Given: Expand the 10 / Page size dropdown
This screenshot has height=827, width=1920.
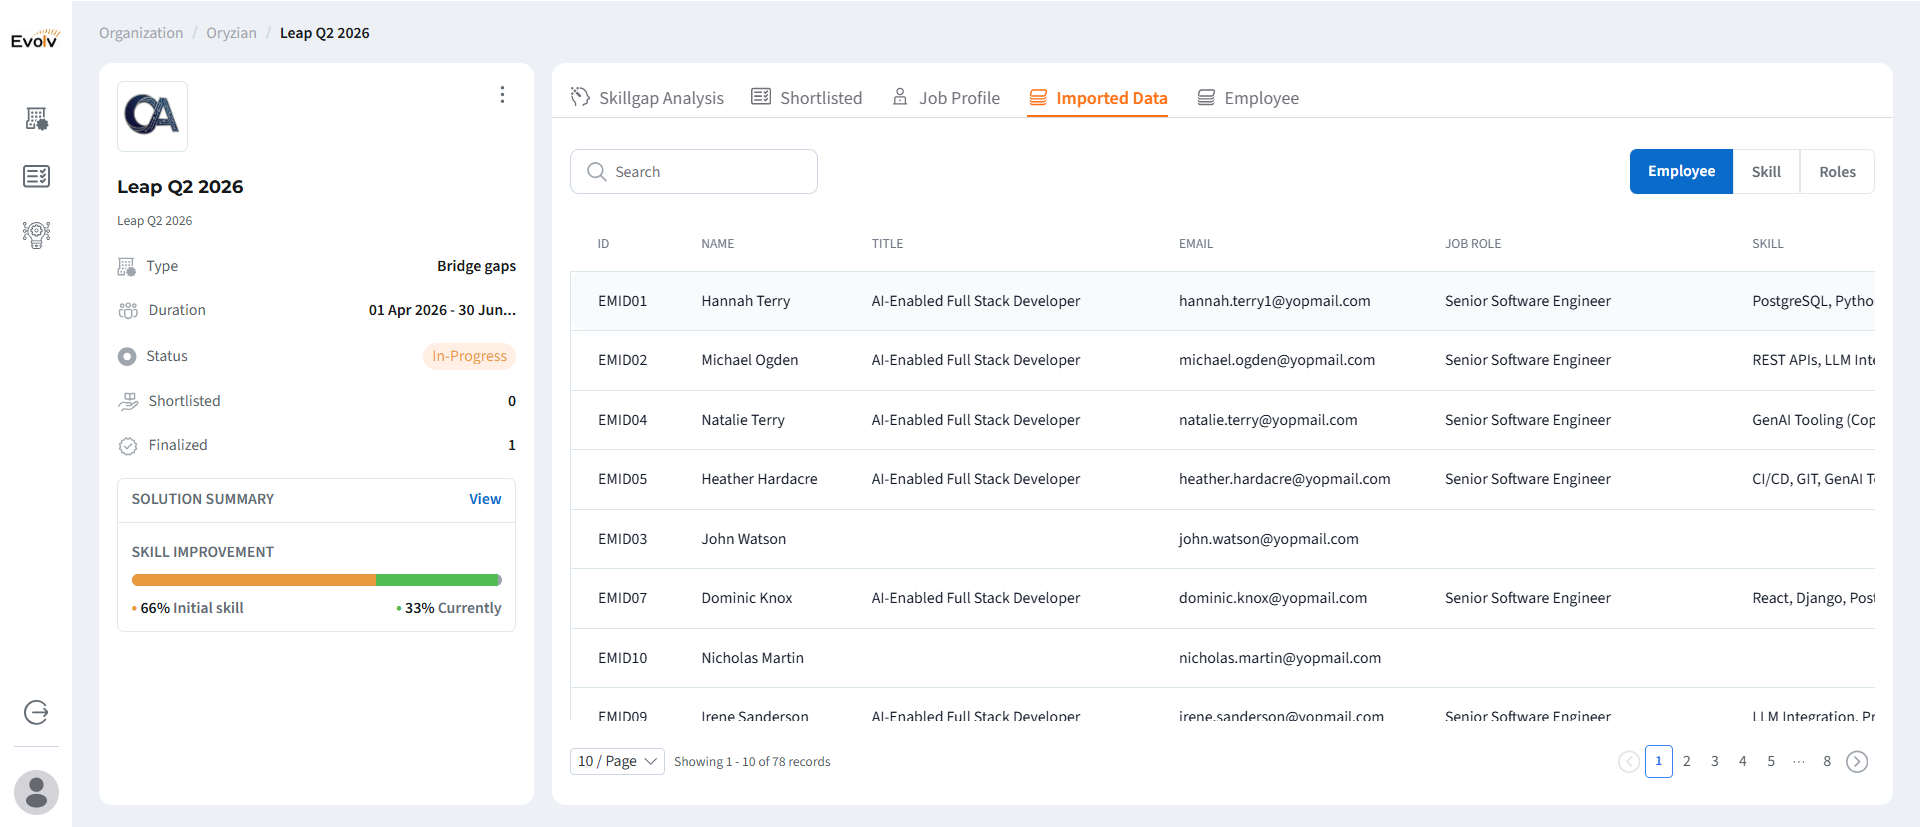Looking at the screenshot, I should click(617, 762).
